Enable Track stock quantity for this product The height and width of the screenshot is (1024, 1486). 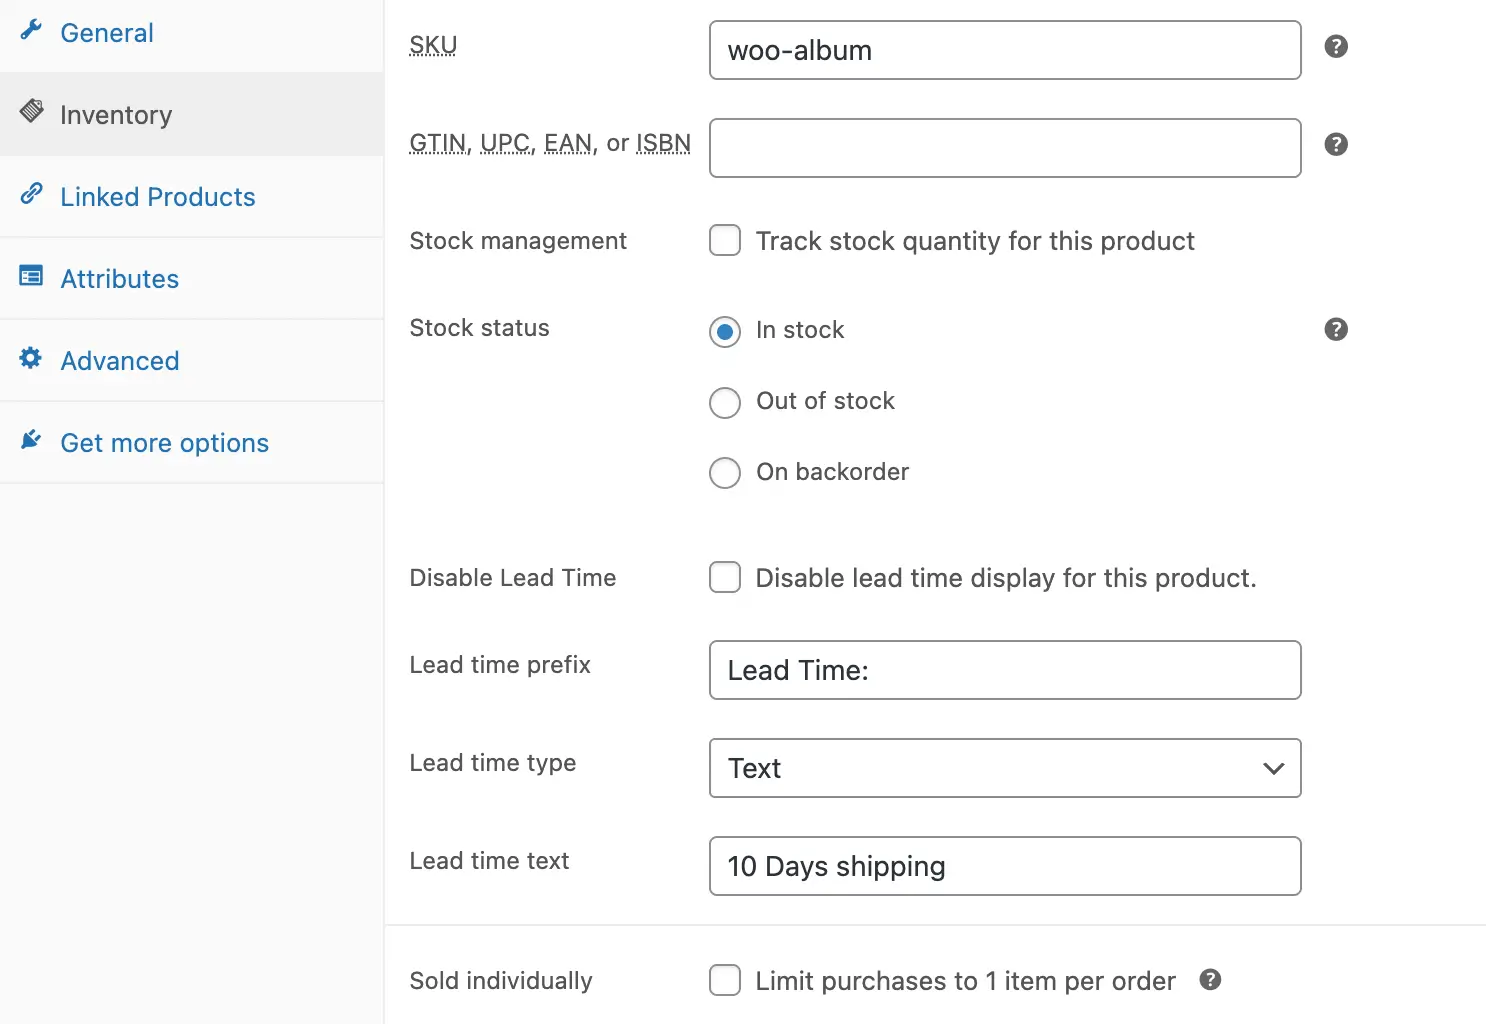point(725,240)
